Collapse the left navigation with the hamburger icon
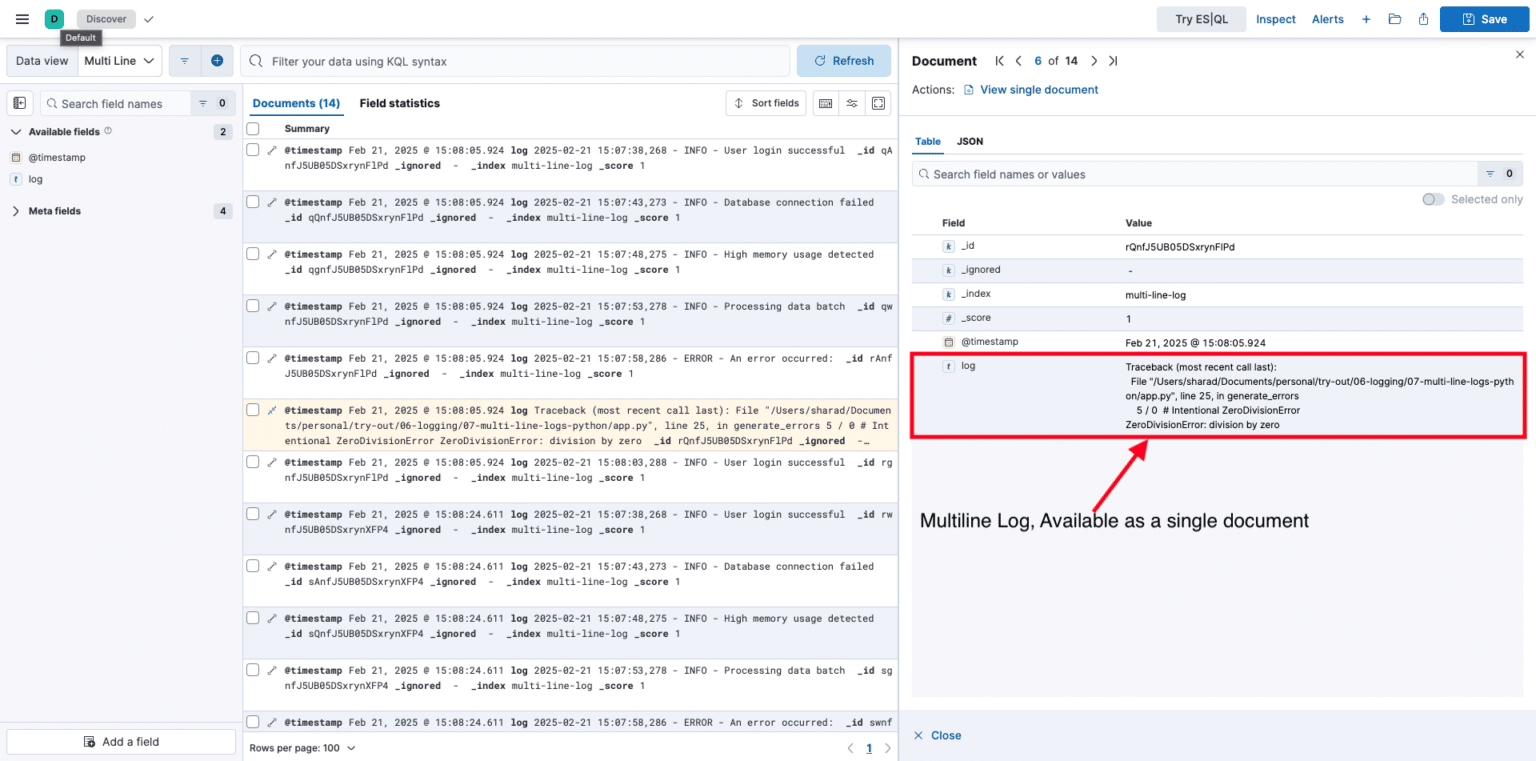The image size is (1536, 761). [x=22, y=19]
